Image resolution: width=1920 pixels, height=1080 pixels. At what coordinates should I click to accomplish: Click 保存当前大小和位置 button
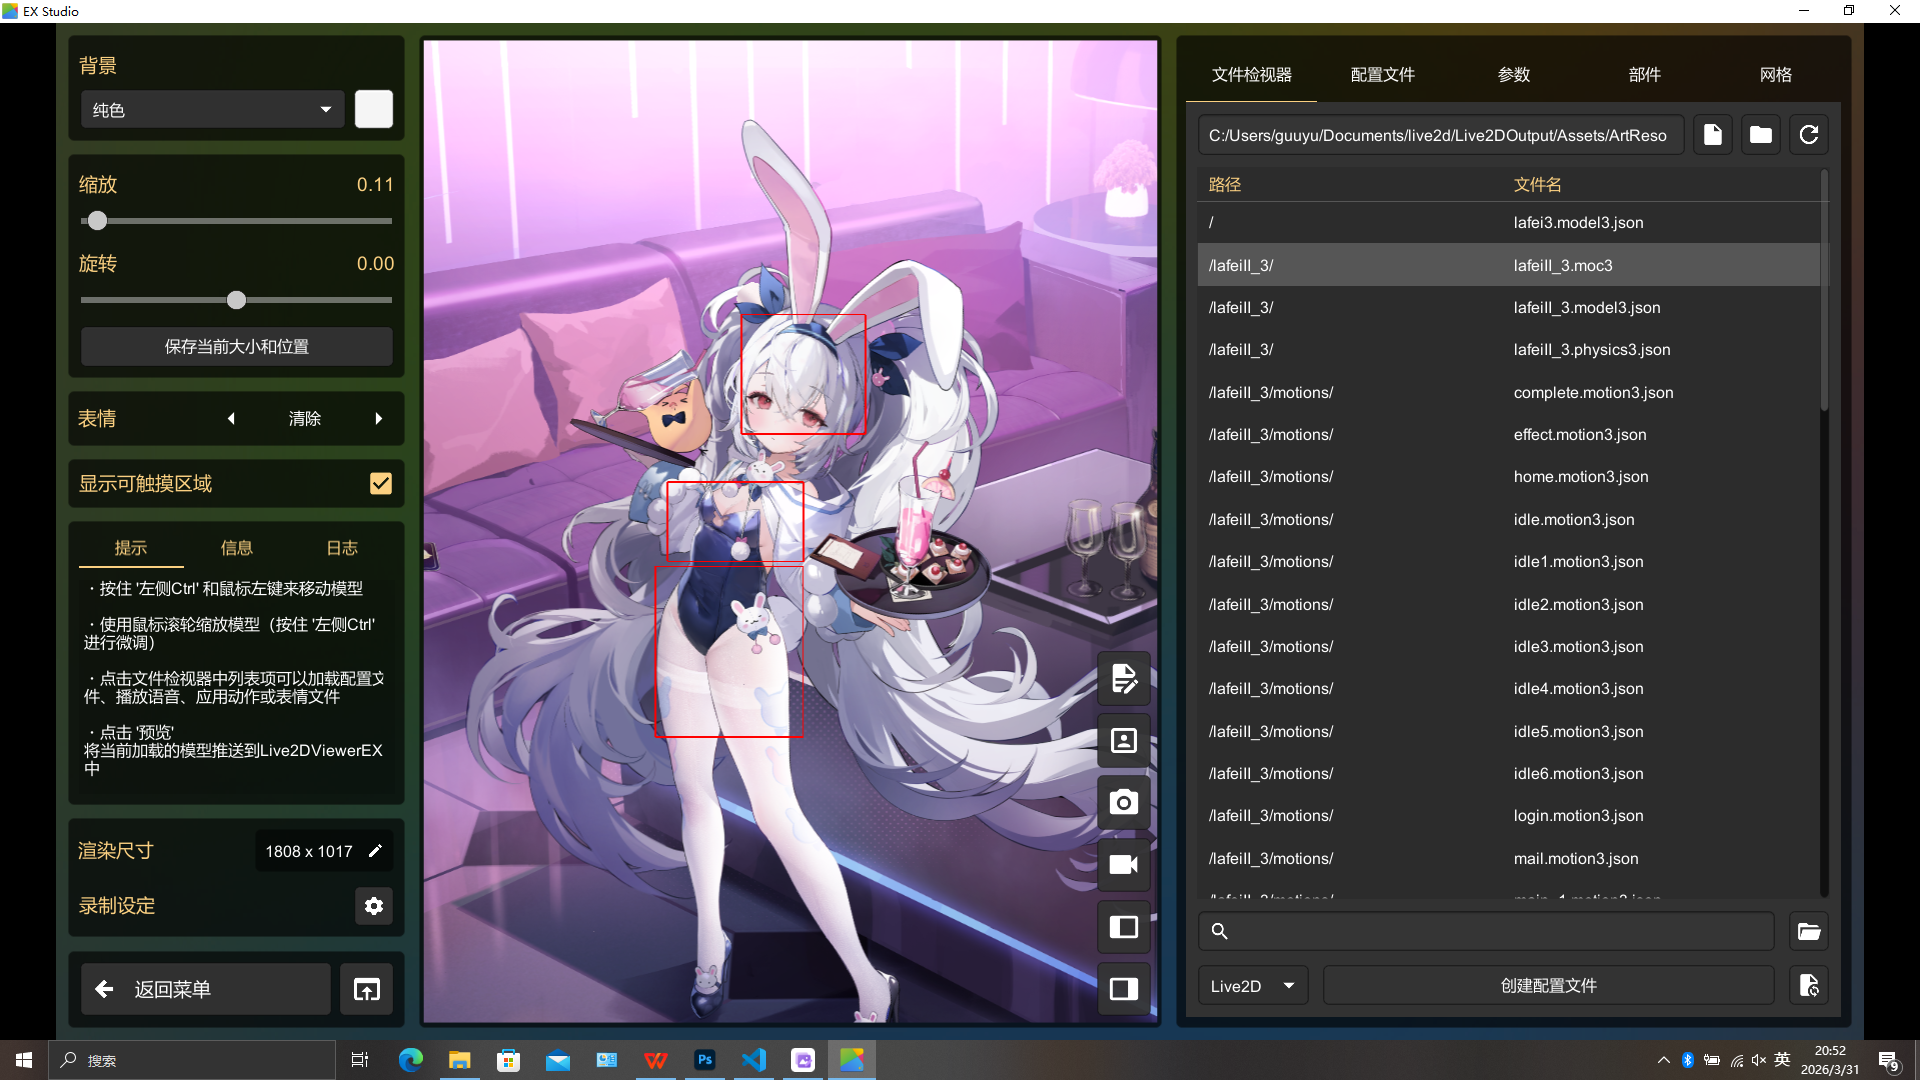[236, 347]
